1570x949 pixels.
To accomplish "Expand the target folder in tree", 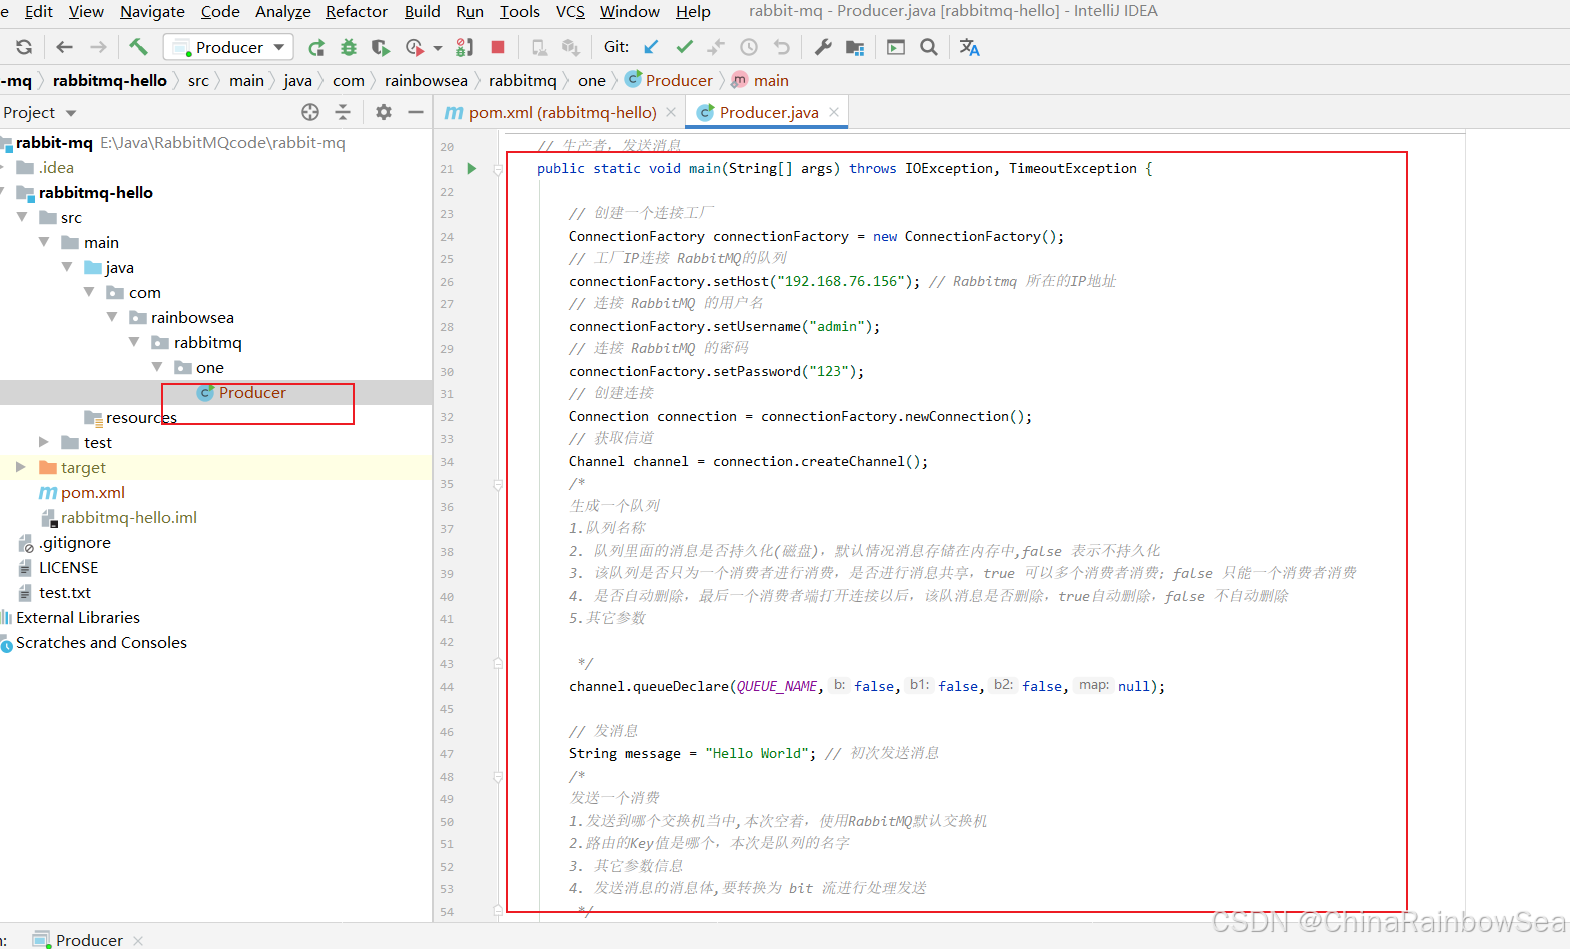I will coord(20,467).
